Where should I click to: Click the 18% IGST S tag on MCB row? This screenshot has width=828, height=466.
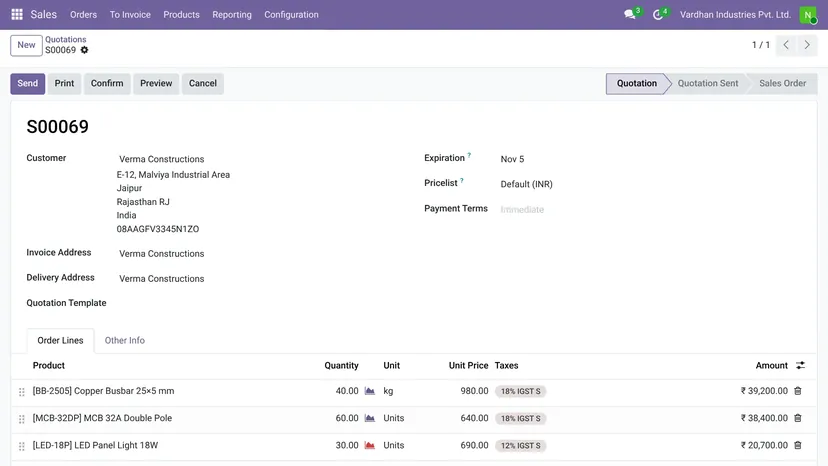521,418
